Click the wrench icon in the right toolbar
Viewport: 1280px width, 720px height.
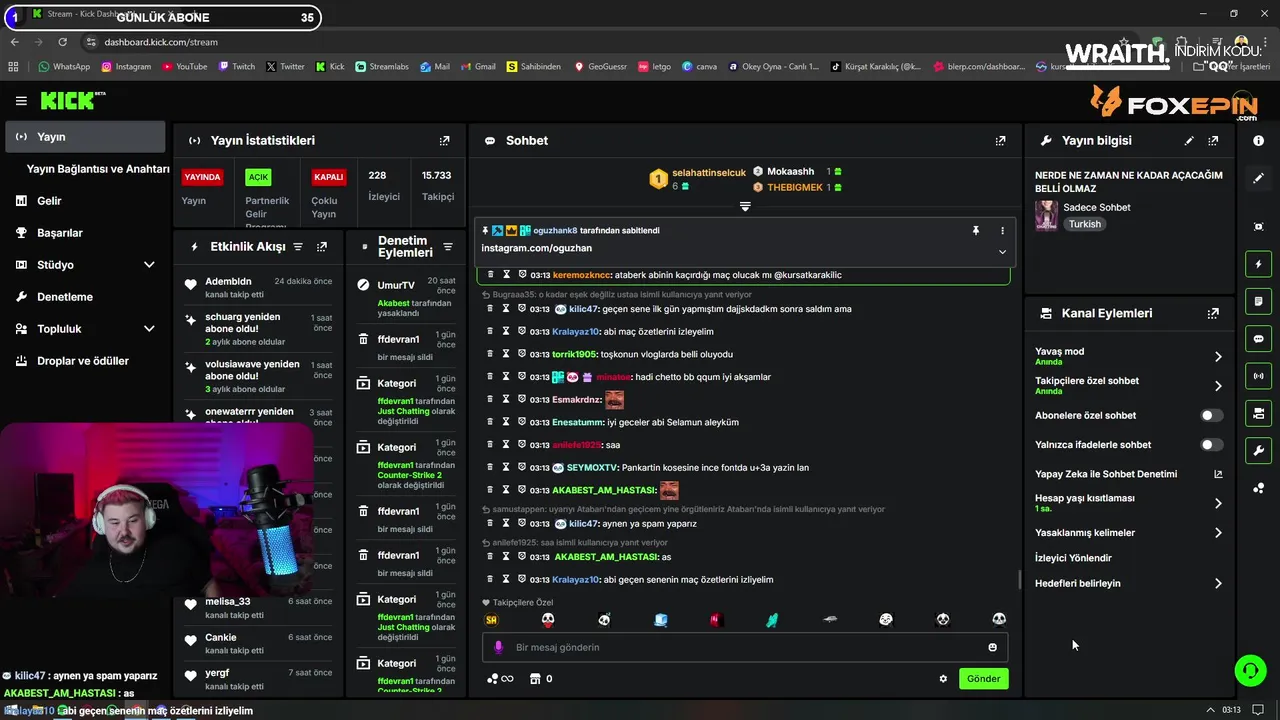click(1258, 451)
